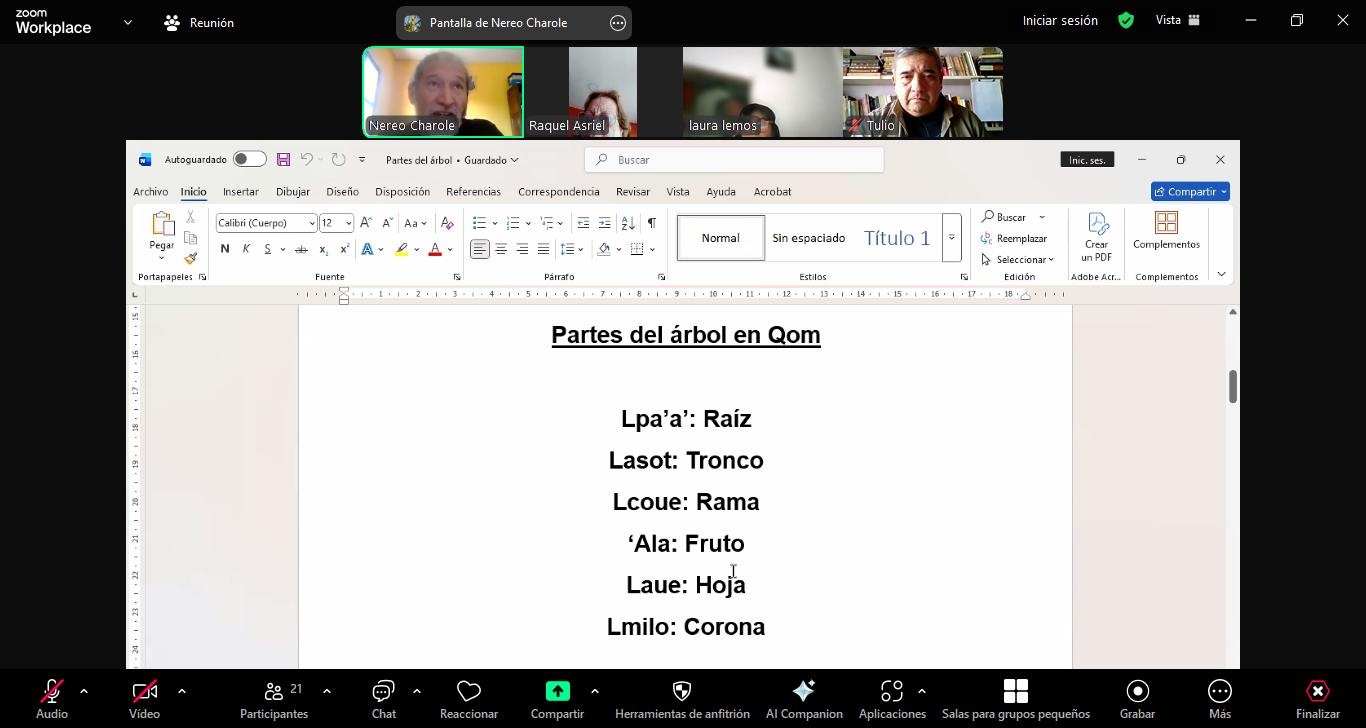Viewport: 1366px width, 728px height.
Task: Switch to the Revisar ribbon tab
Action: [x=632, y=192]
